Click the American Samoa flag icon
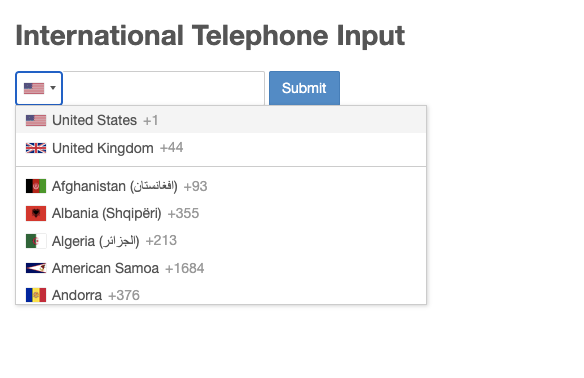 coord(36,268)
